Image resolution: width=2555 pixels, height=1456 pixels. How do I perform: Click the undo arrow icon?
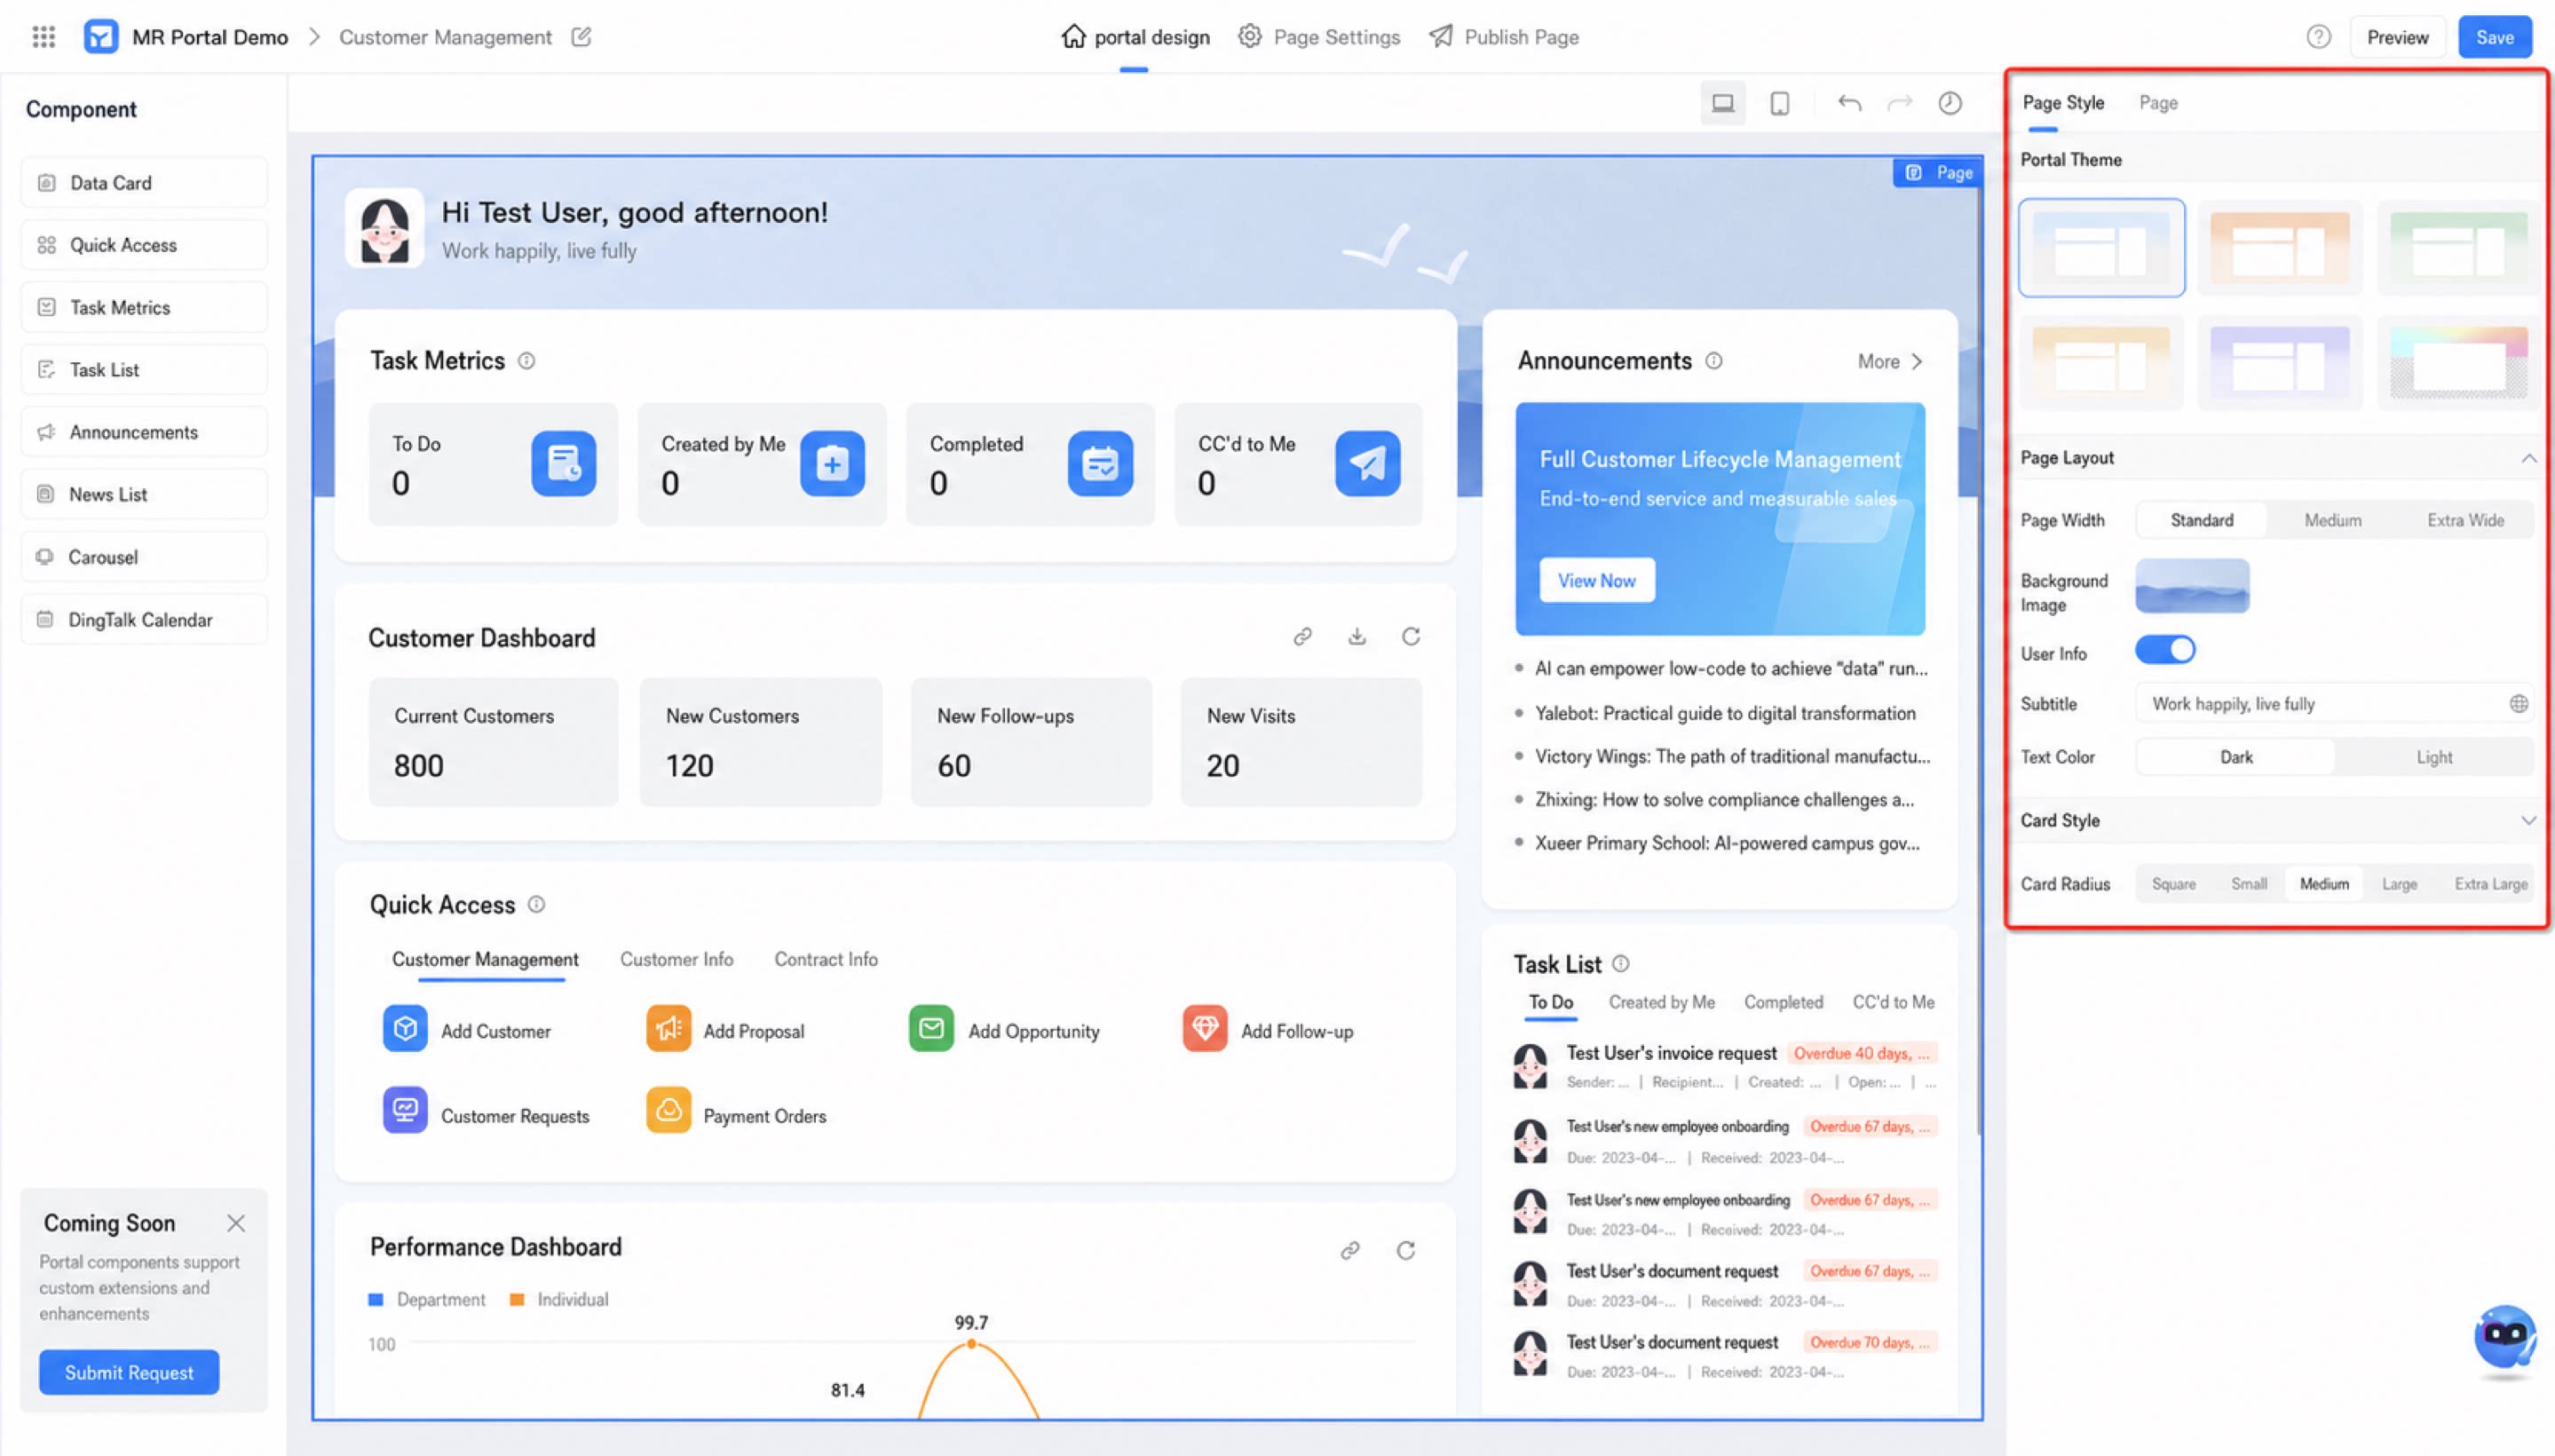(x=1849, y=103)
